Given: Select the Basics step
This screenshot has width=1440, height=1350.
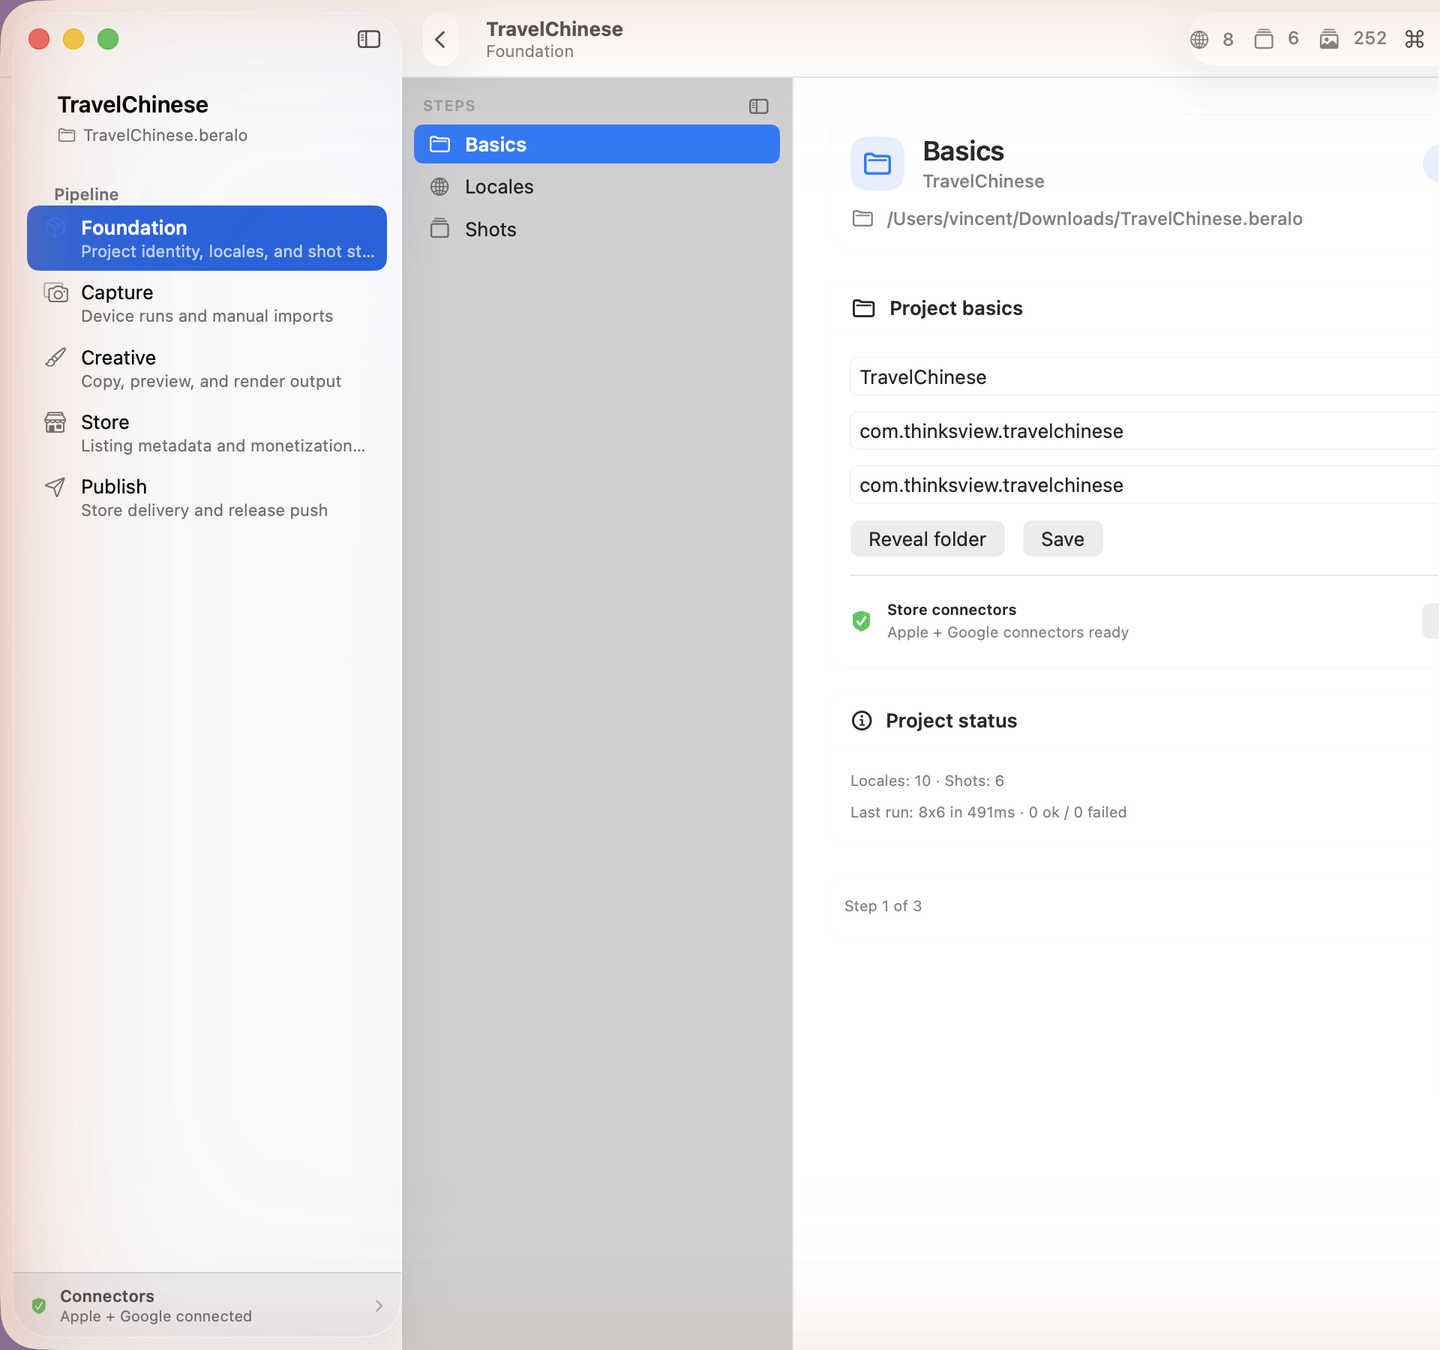Looking at the screenshot, I should [x=597, y=144].
